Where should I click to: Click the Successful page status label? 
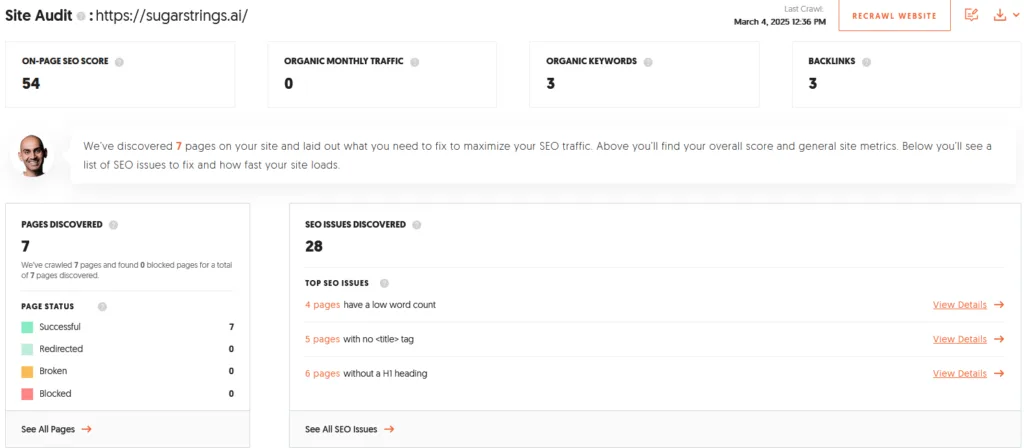click(x=60, y=327)
